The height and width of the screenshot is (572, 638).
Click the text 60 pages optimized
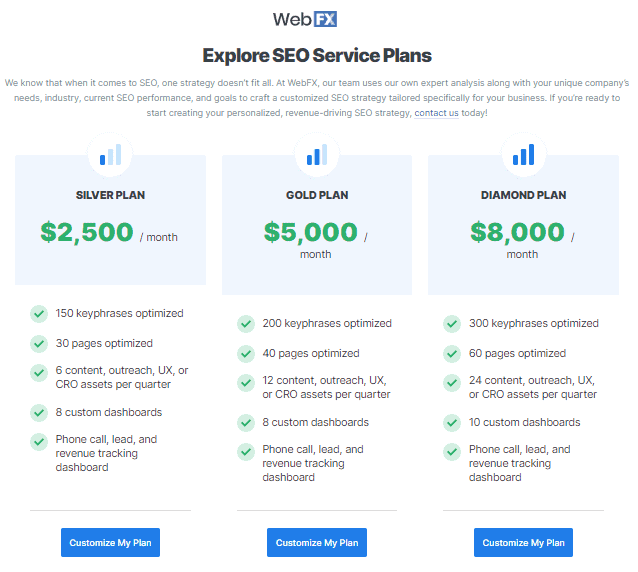(x=517, y=354)
